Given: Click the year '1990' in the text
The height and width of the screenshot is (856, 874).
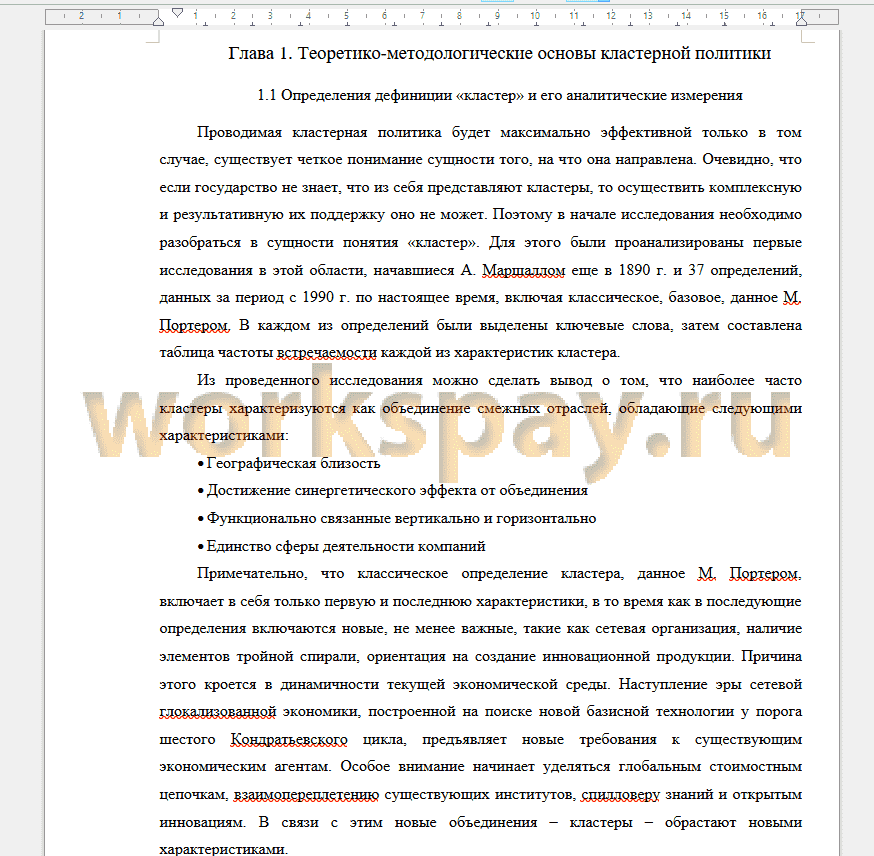Looking at the screenshot, I should point(318,298).
